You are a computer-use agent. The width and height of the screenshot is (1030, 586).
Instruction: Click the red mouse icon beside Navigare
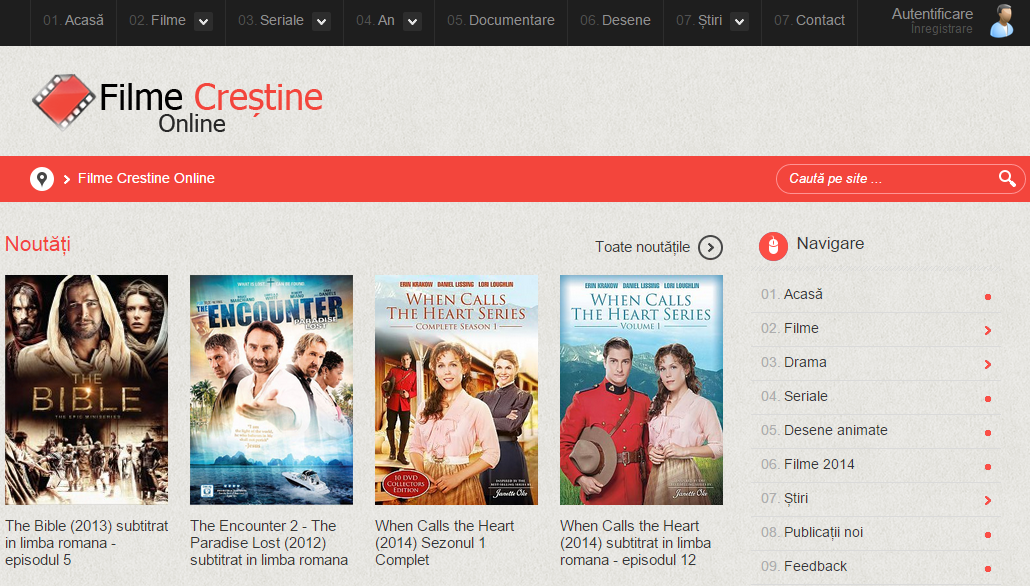point(773,246)
